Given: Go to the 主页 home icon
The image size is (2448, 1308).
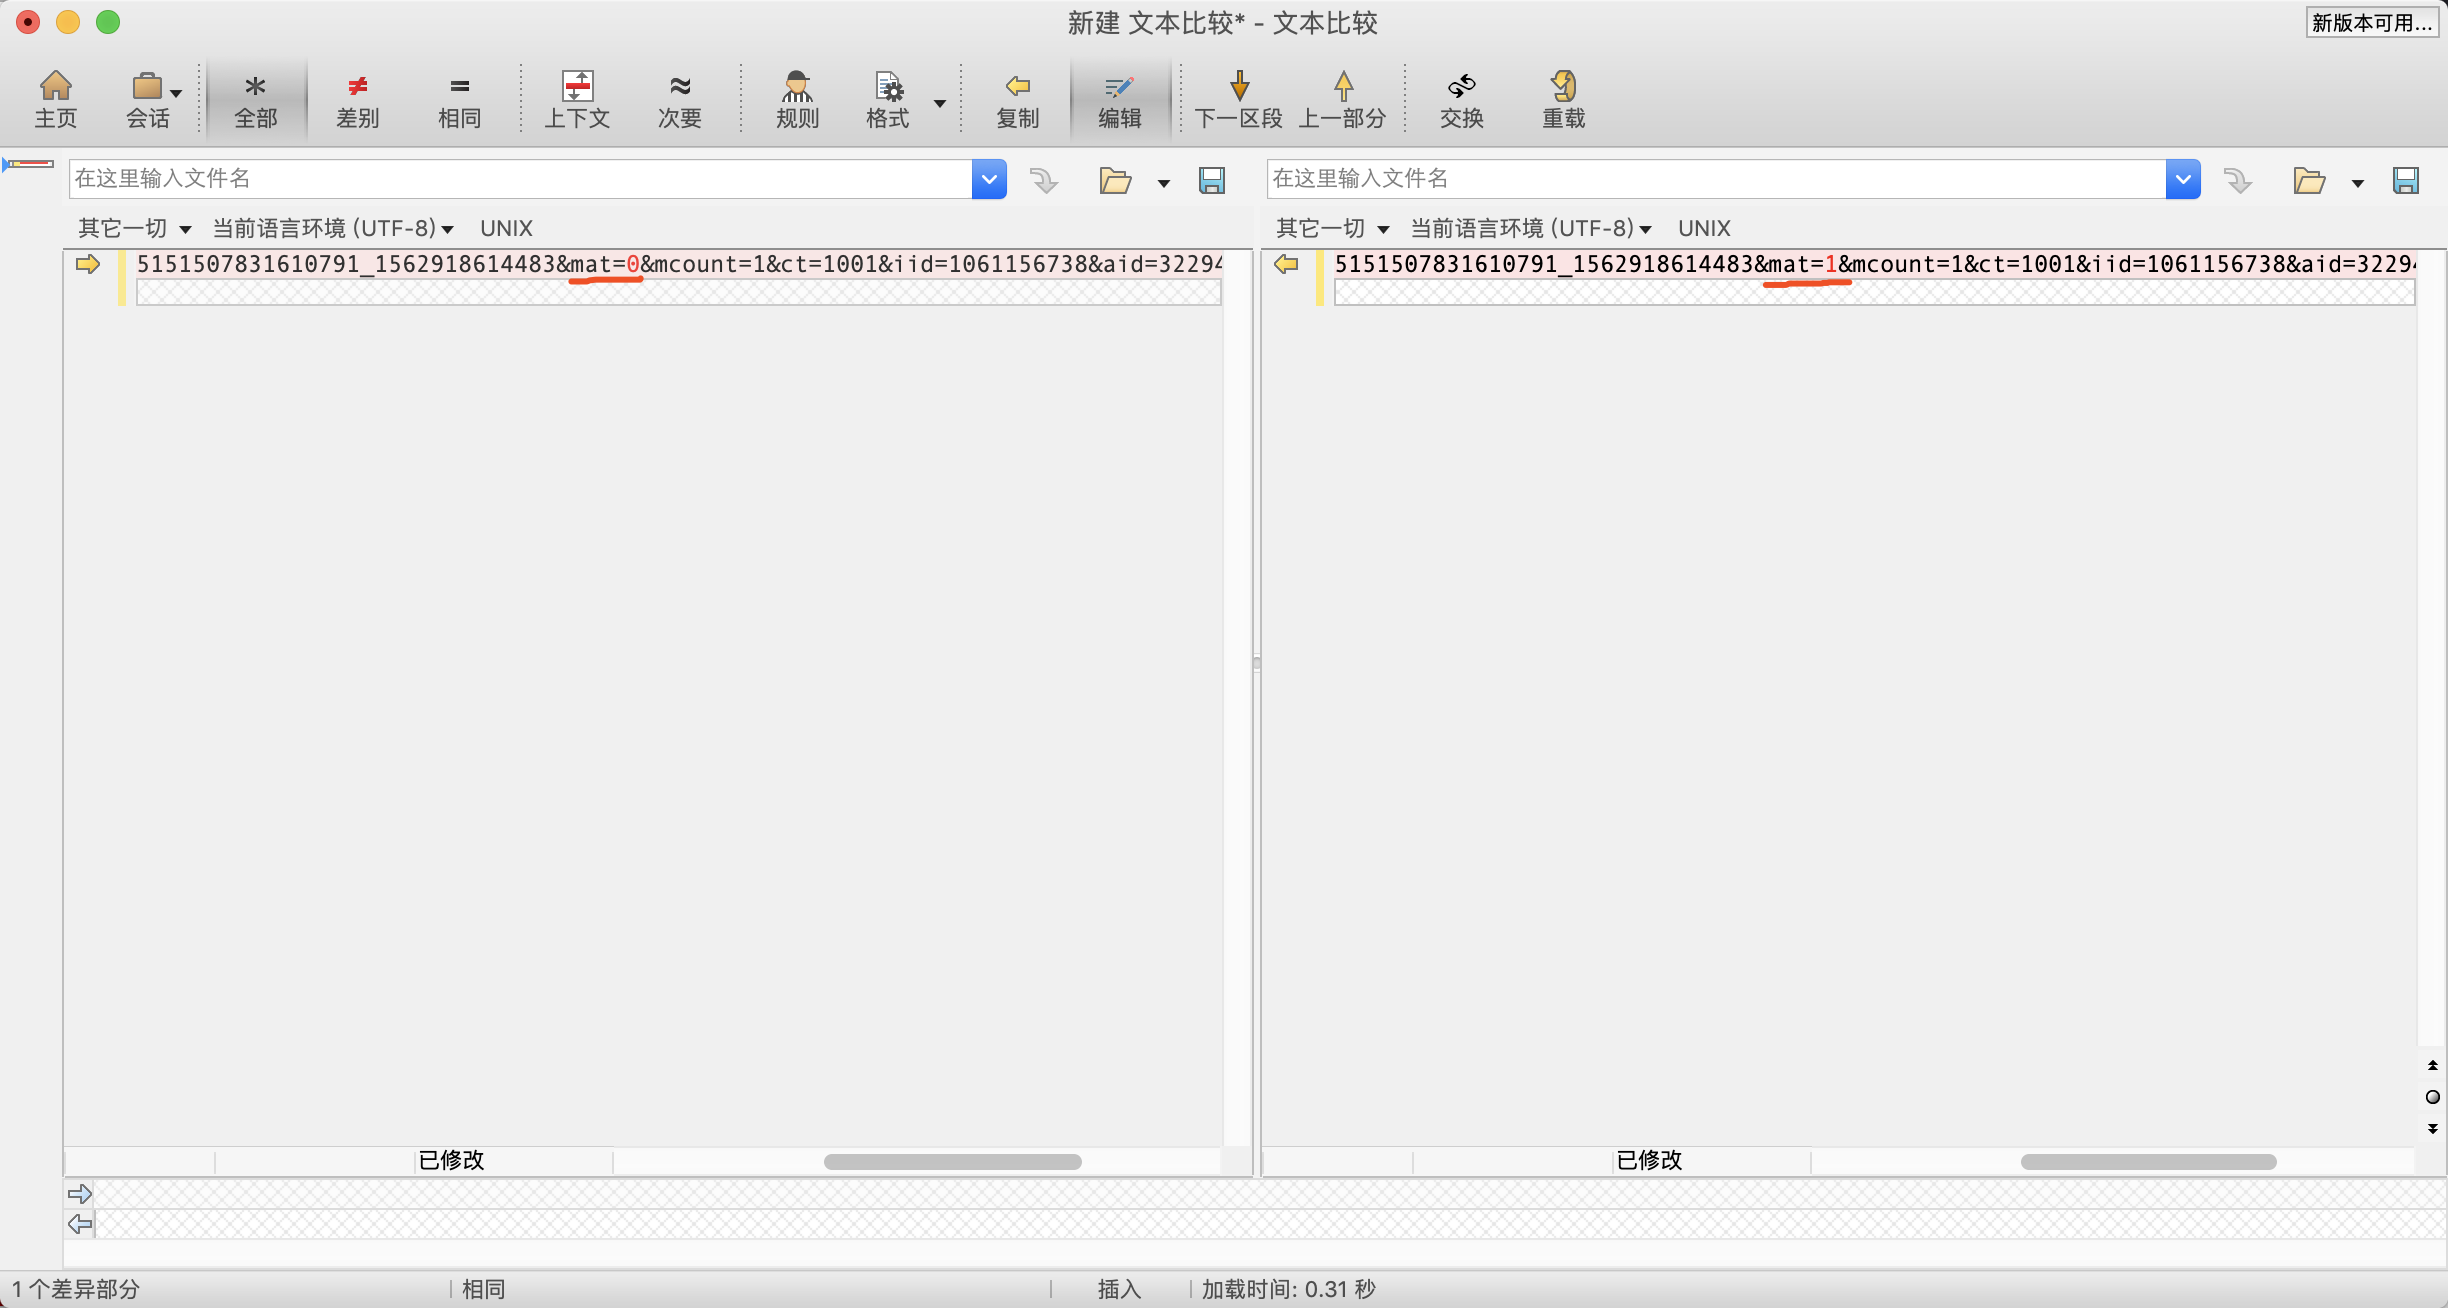Looking at the screenshot, I should [56, 99].
